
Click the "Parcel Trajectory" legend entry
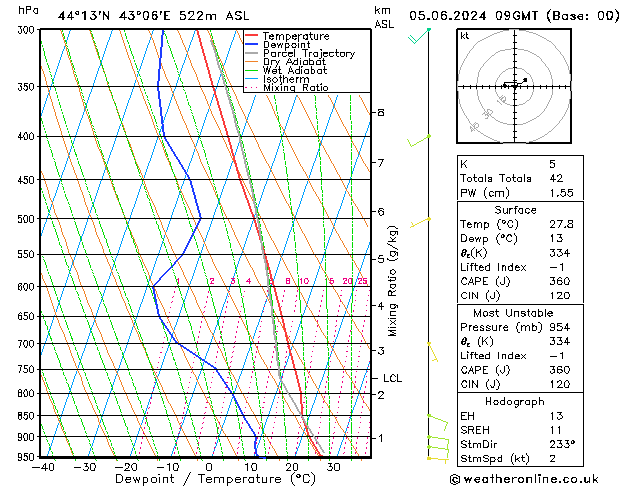click(x=309, y=53)
